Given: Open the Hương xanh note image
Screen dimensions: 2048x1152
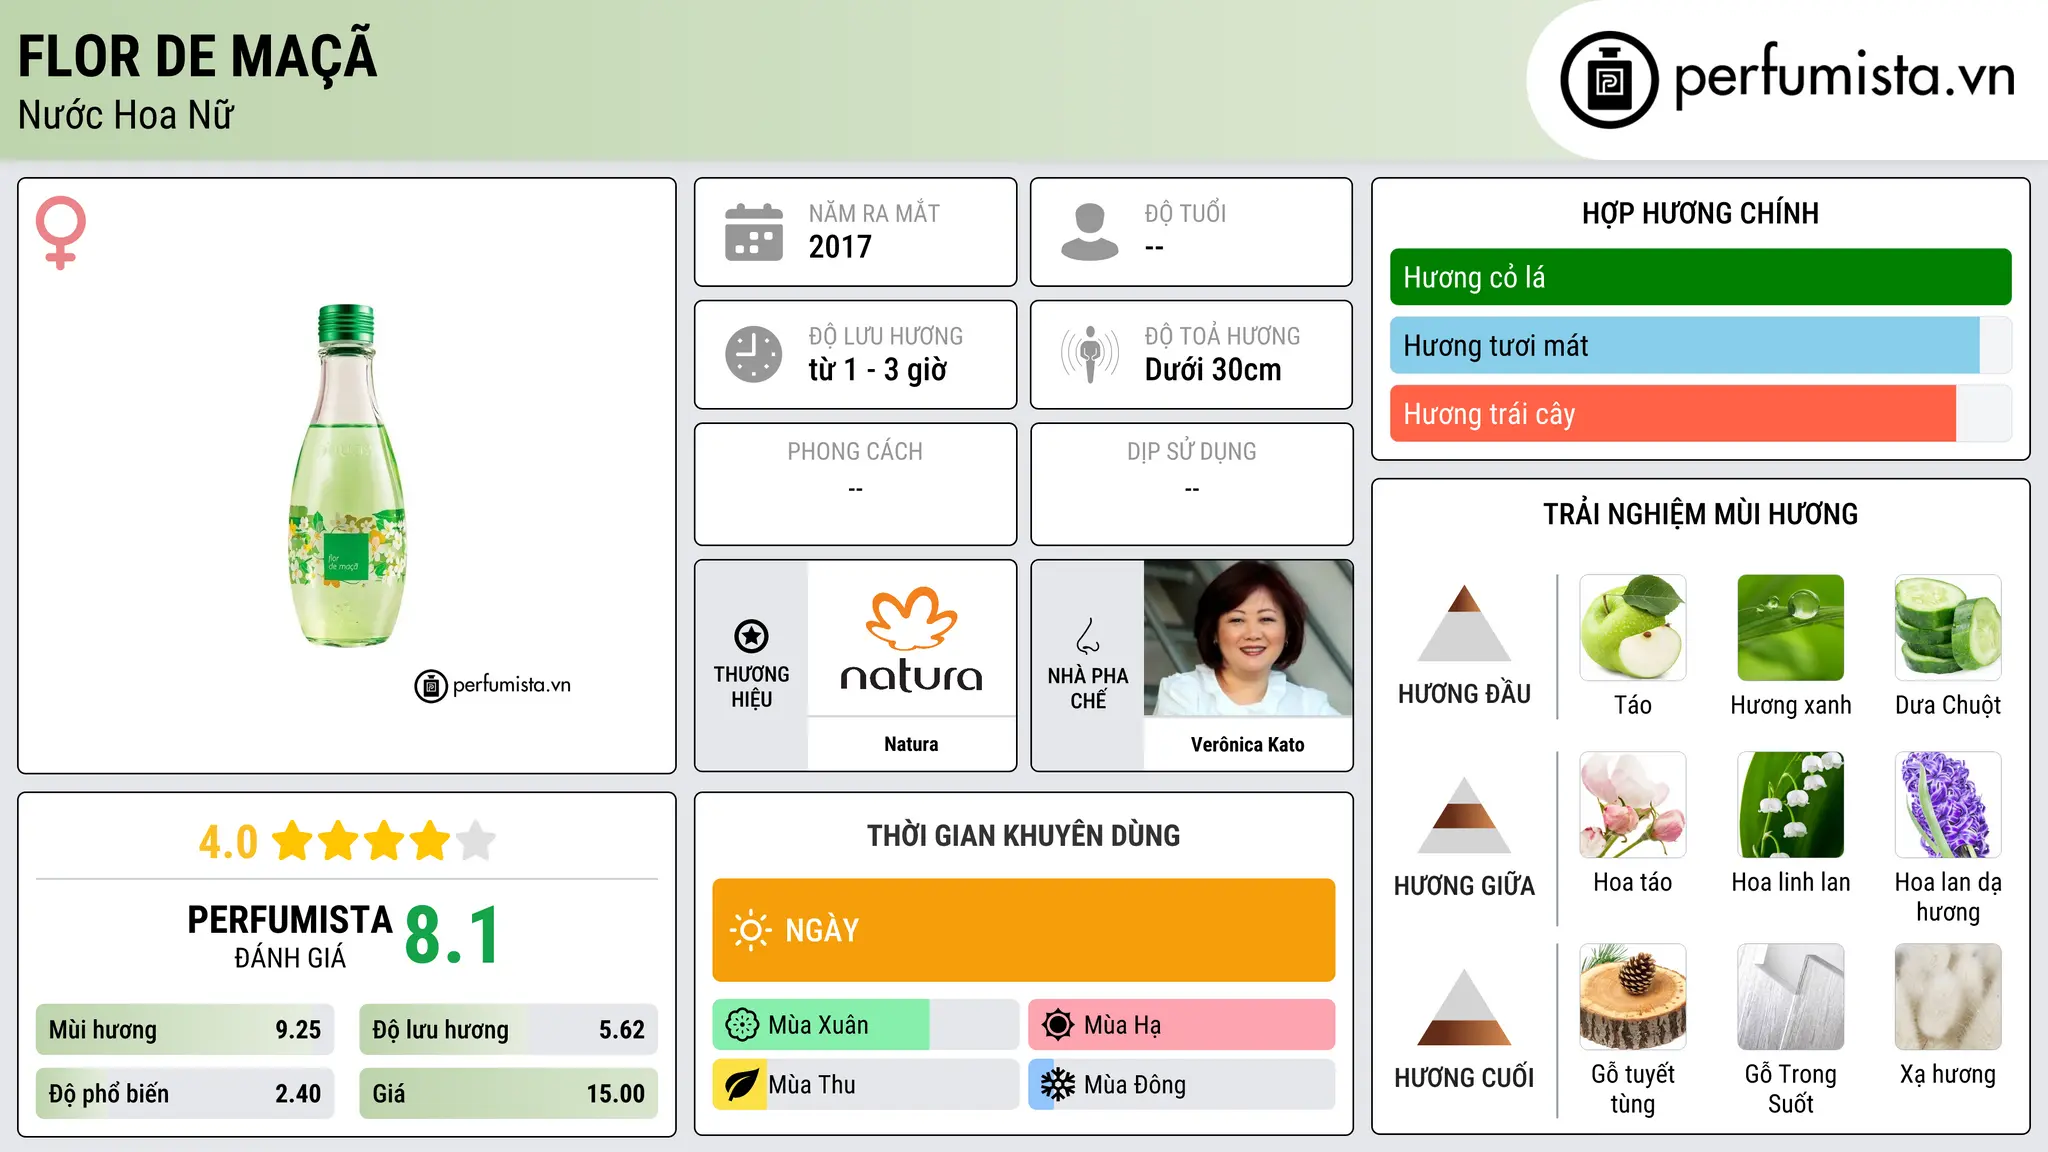Looking at the screenshot, I should coord(1791,628).
